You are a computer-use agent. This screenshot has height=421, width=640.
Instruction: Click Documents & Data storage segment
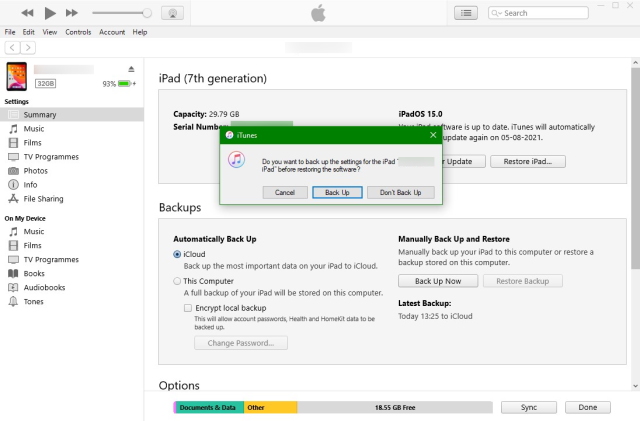[x=209, y=408]
